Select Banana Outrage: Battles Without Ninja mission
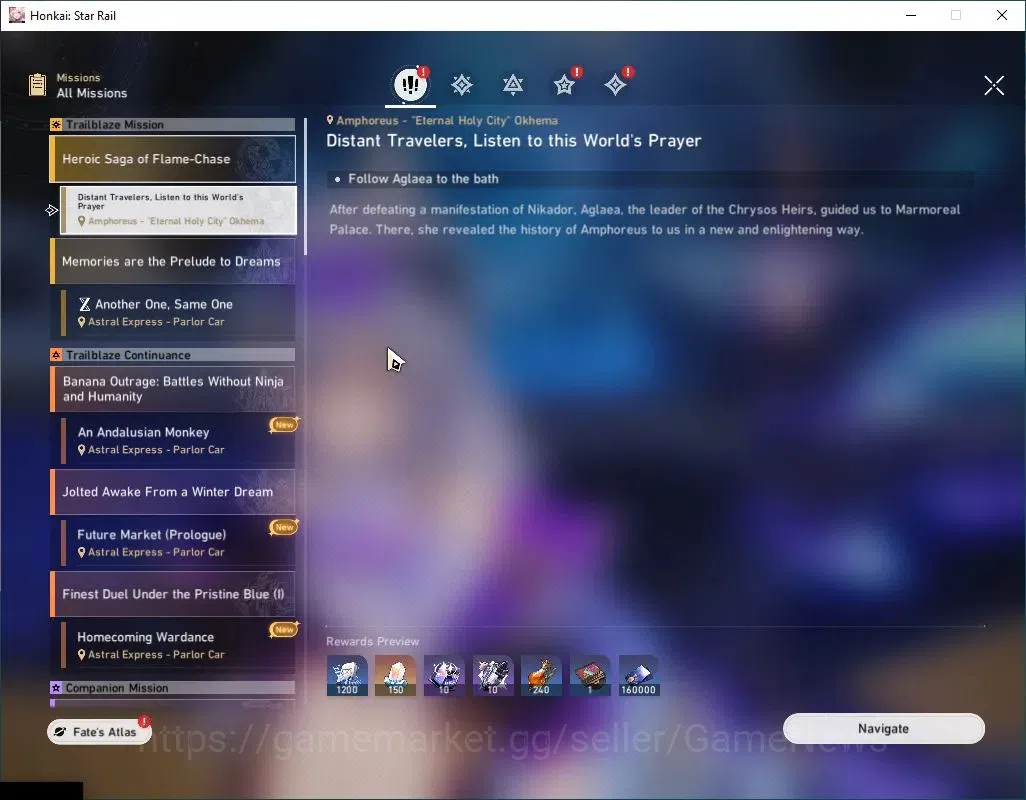The height and width of the screenshot is (800, 1026). pos(173,389)
